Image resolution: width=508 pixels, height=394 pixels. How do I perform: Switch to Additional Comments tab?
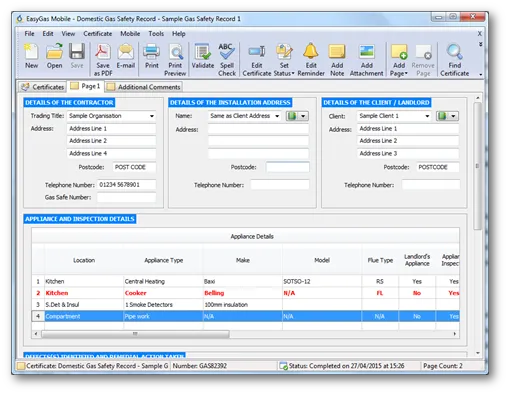(x=144, y=87)
